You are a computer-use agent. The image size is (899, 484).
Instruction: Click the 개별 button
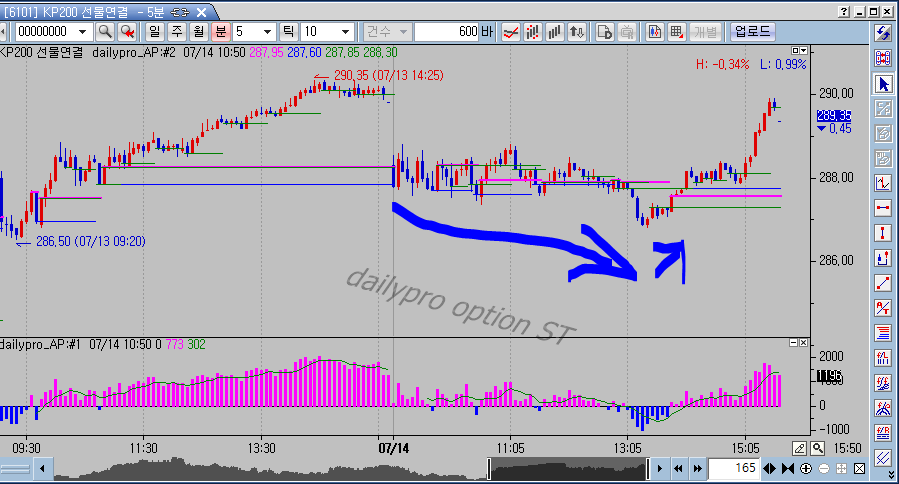(x=705, y=32)
